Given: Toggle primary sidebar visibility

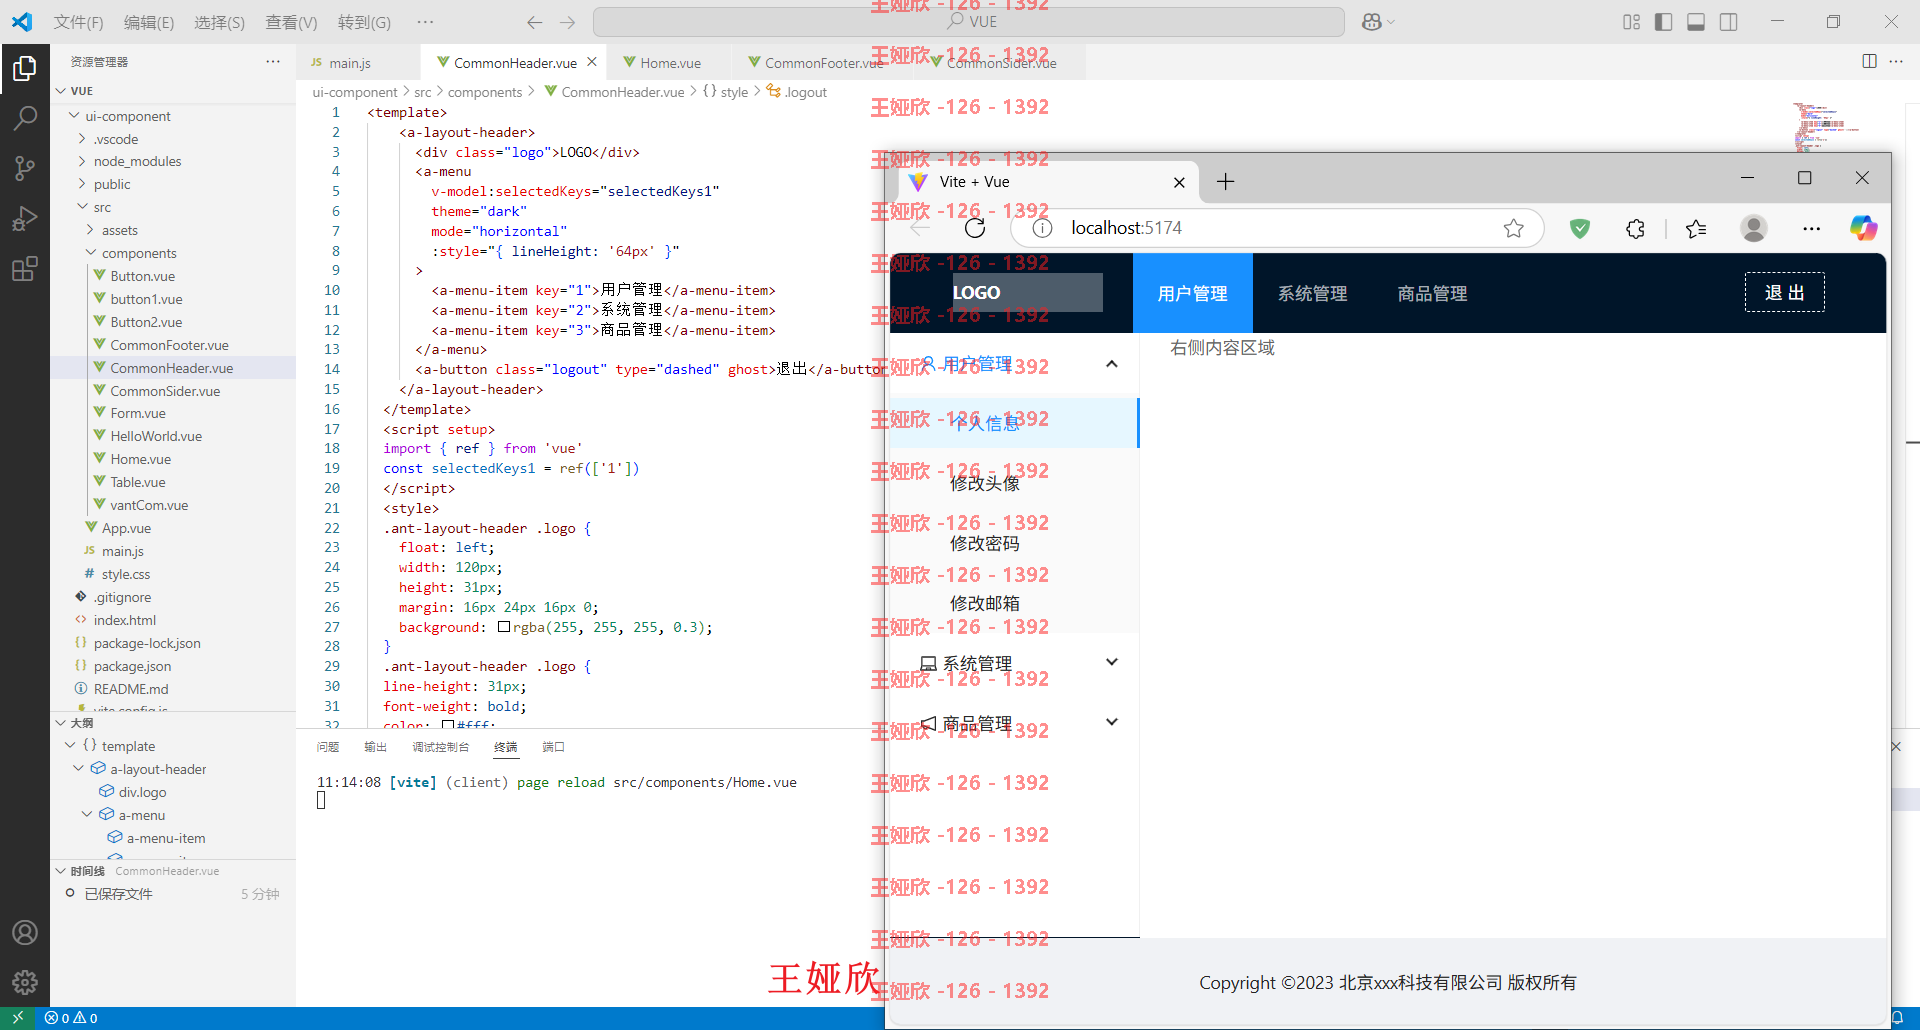Looking at the screenshot, I should [1664, 22].
